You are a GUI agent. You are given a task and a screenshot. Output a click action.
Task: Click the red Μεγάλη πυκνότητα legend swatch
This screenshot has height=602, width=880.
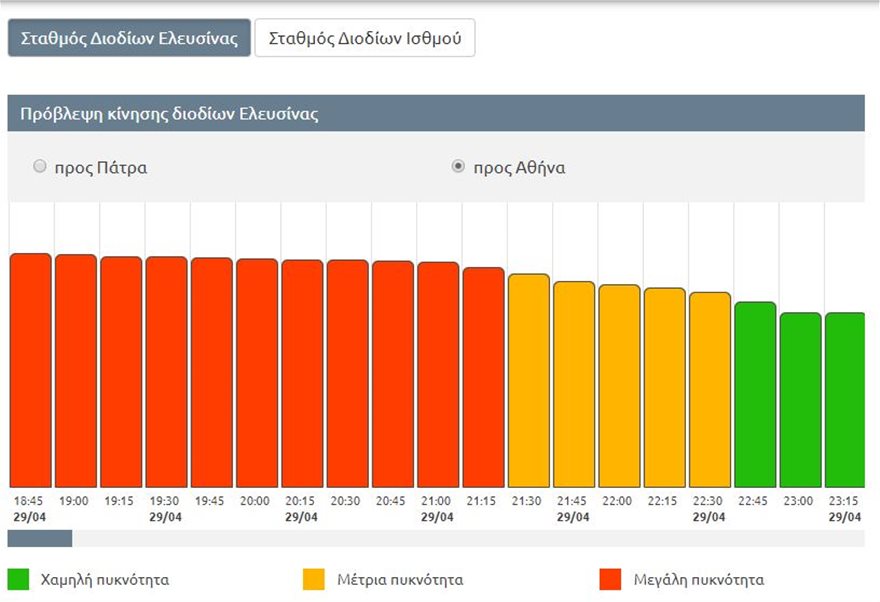608,579
